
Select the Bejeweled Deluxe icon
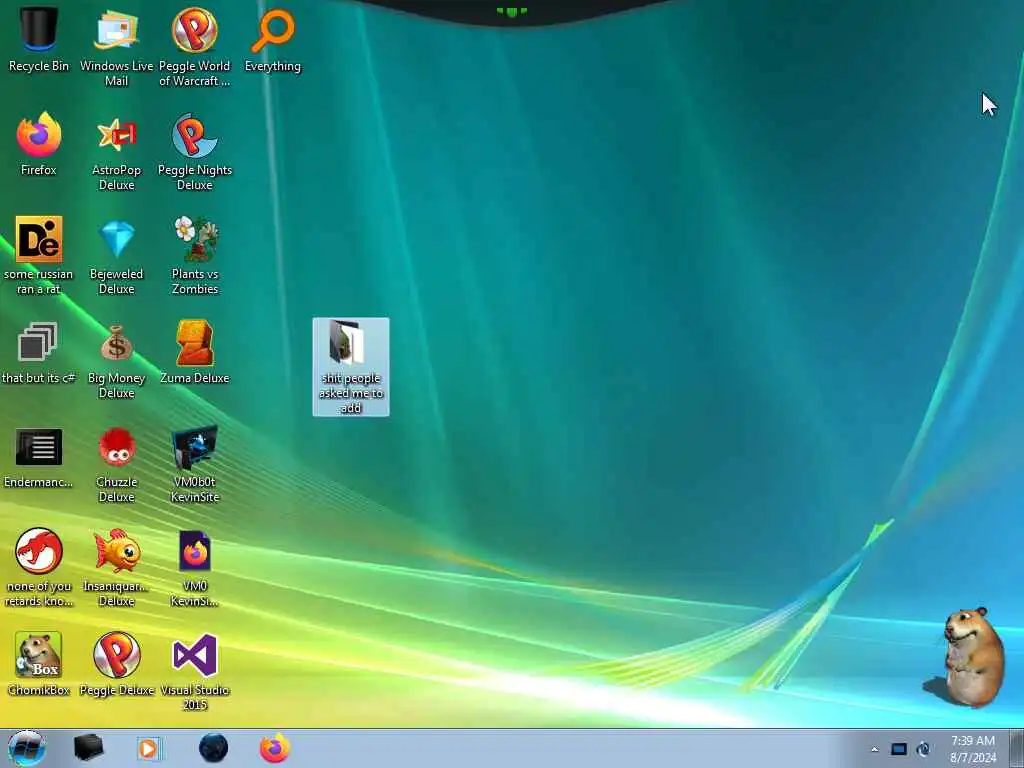tap(116, 255)
